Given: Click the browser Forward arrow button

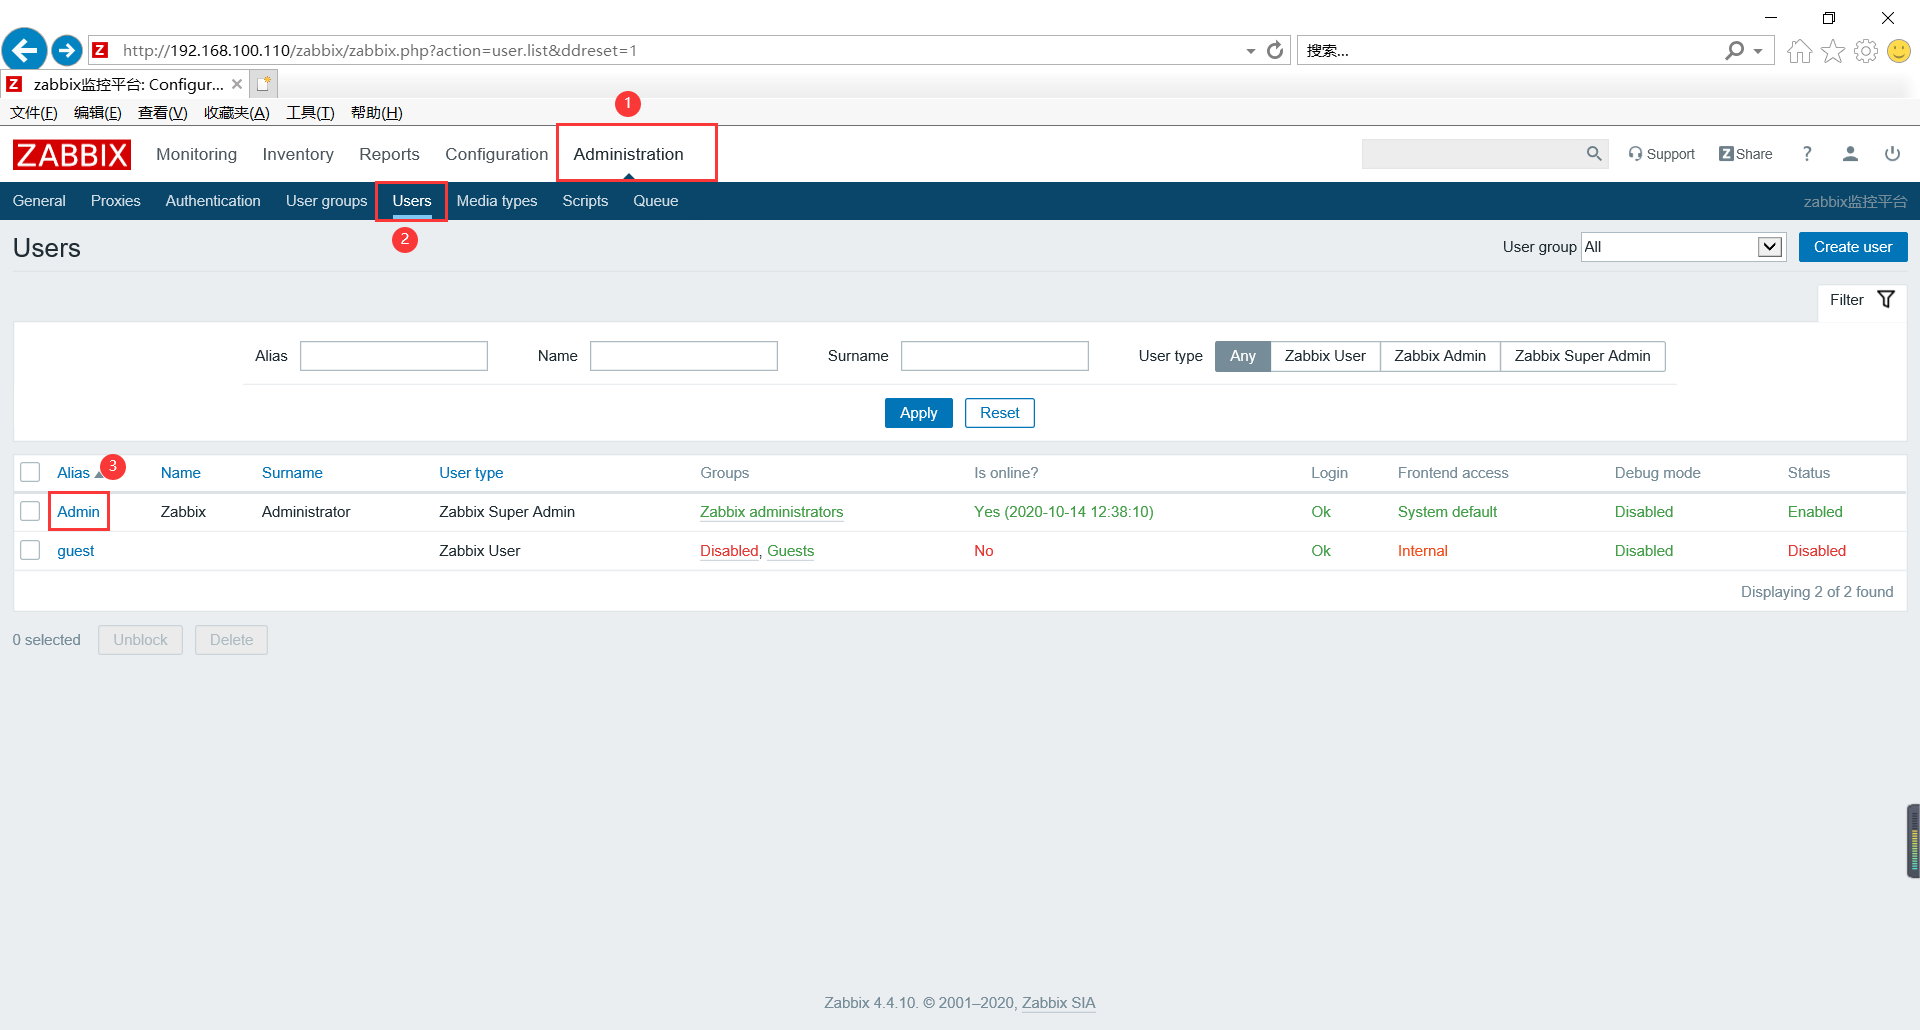Looking at the screenshot, I should point(66,50).
